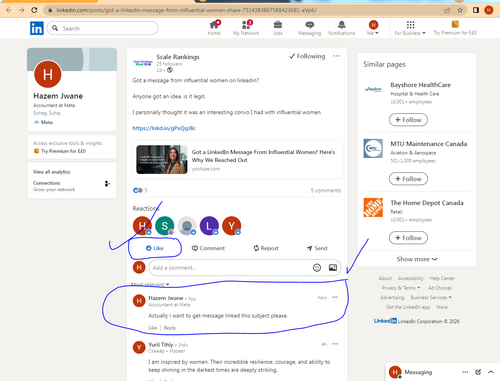Open Yurii Tihly's profile name
The width and height of the screenshot is (500, 381).
161,344
